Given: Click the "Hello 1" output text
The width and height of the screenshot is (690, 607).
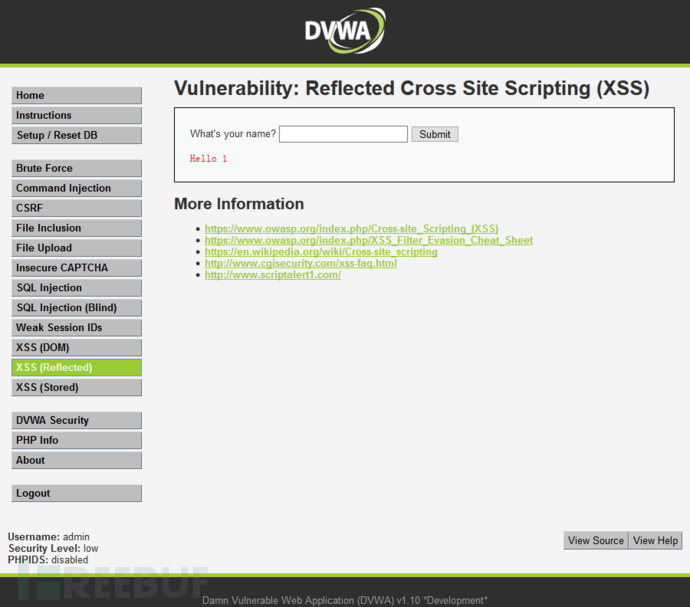Looking at the screenshot, I should (x=208, y=159).
